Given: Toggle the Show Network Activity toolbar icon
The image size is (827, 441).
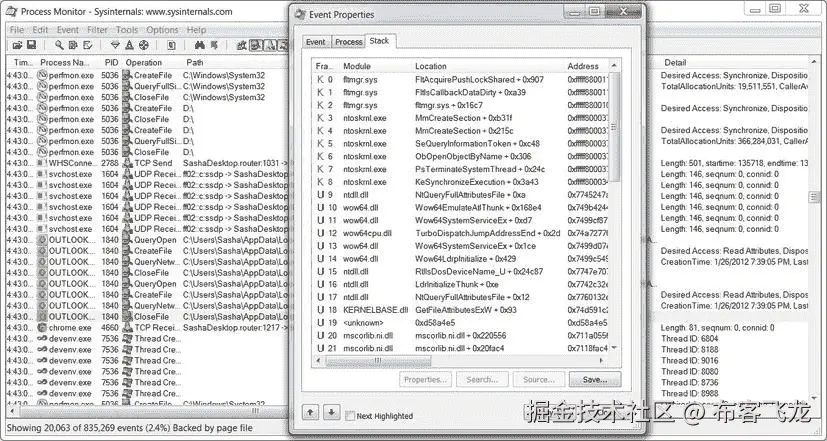Looking at the screenshot, I should point(270,45).
